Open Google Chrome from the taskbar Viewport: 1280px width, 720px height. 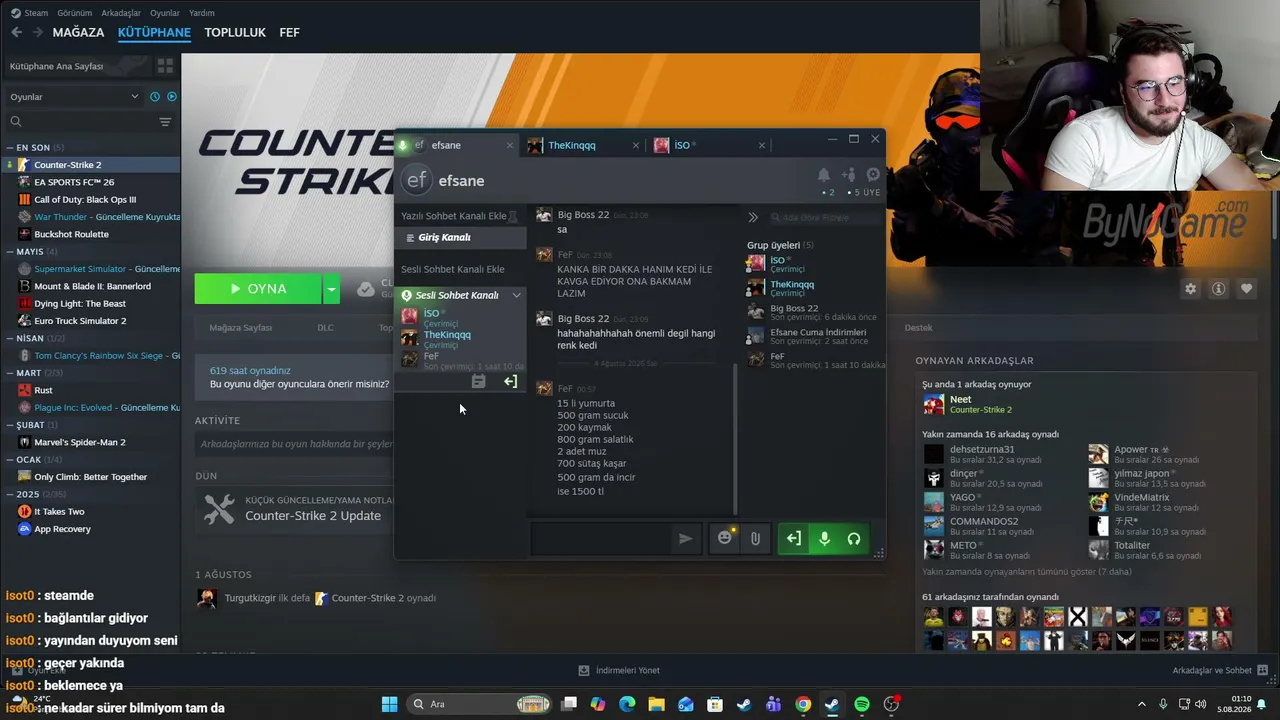[x=803, y=704]
